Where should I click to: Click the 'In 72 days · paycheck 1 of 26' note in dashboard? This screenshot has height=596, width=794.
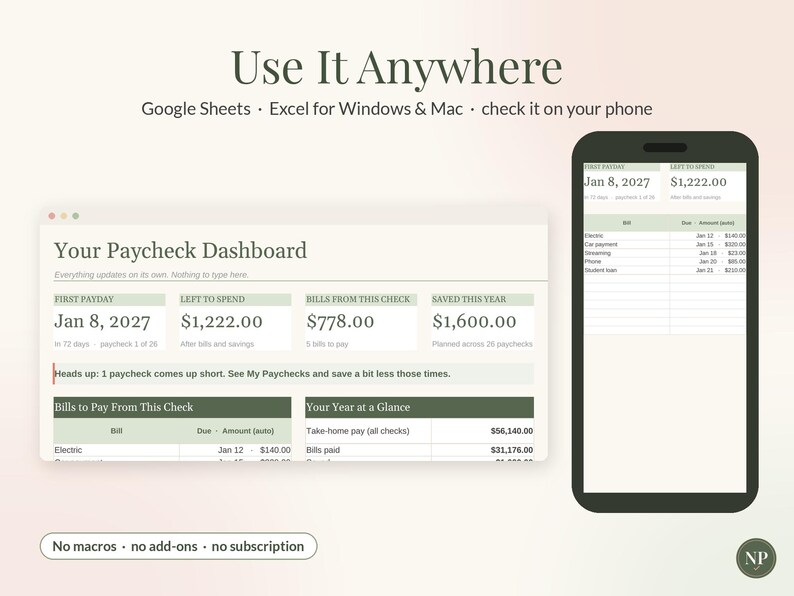106,344
